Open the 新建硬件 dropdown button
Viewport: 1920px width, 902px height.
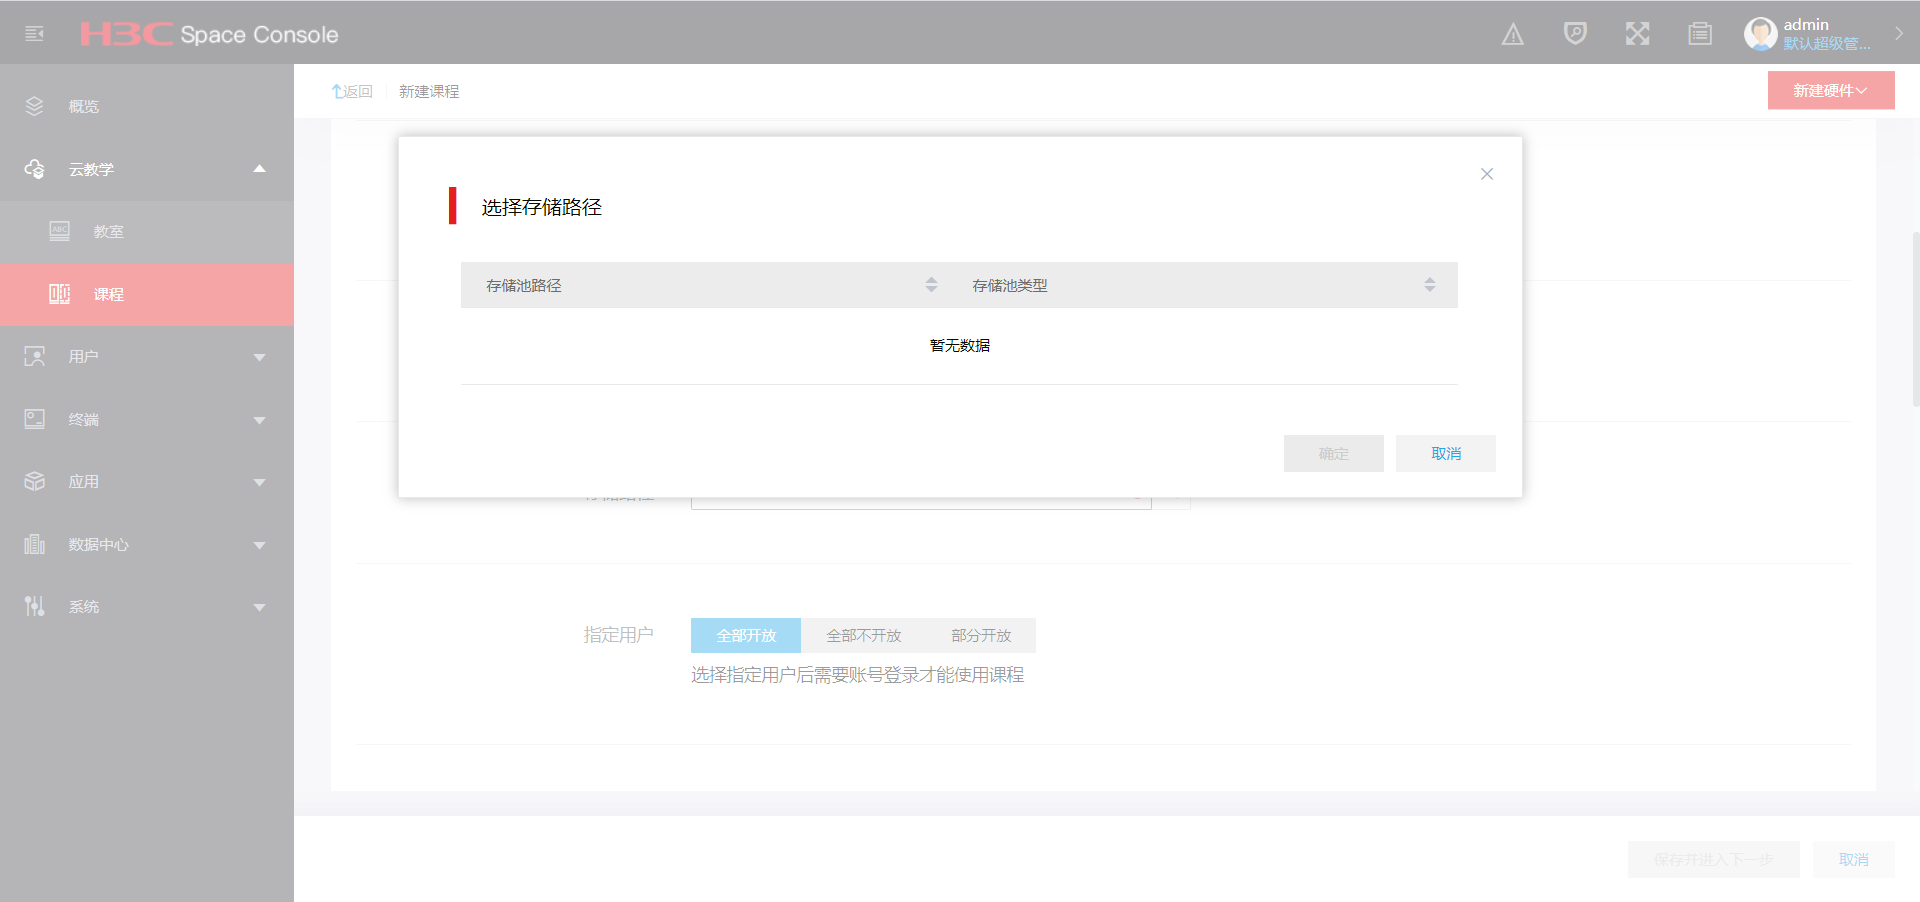[1831, 90]
